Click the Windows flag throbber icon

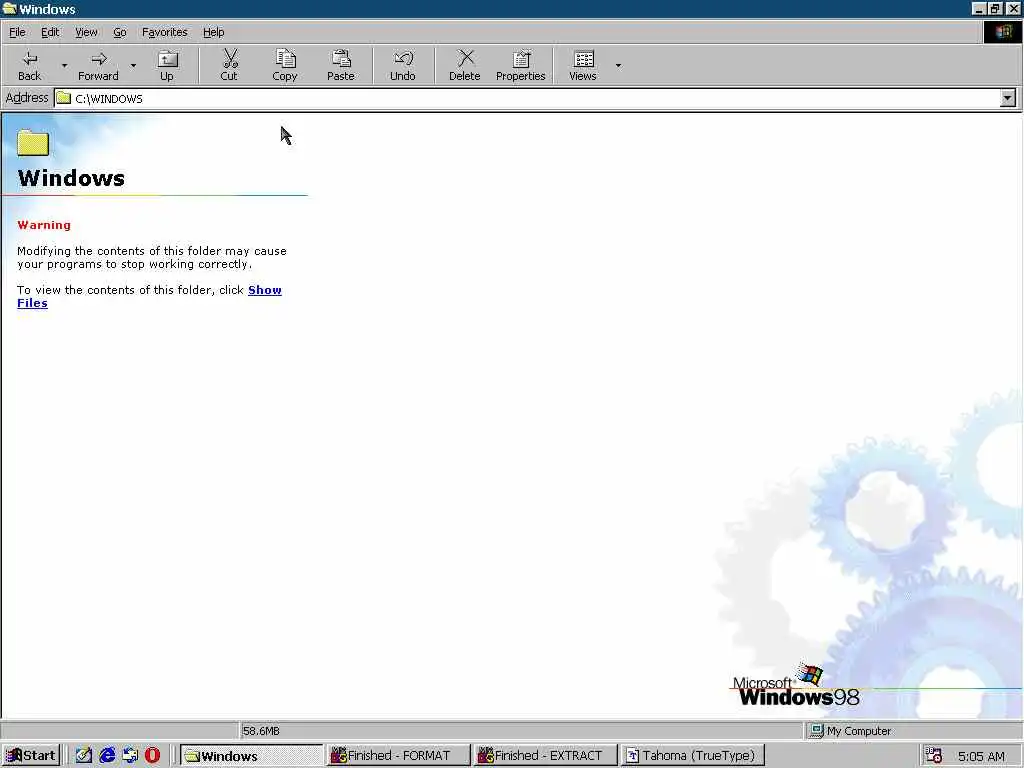1002,32
